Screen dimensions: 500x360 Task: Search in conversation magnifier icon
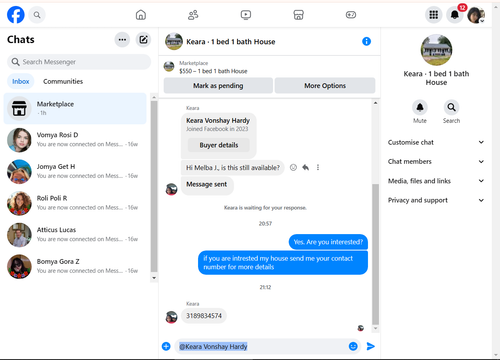(x=451, y=107)
